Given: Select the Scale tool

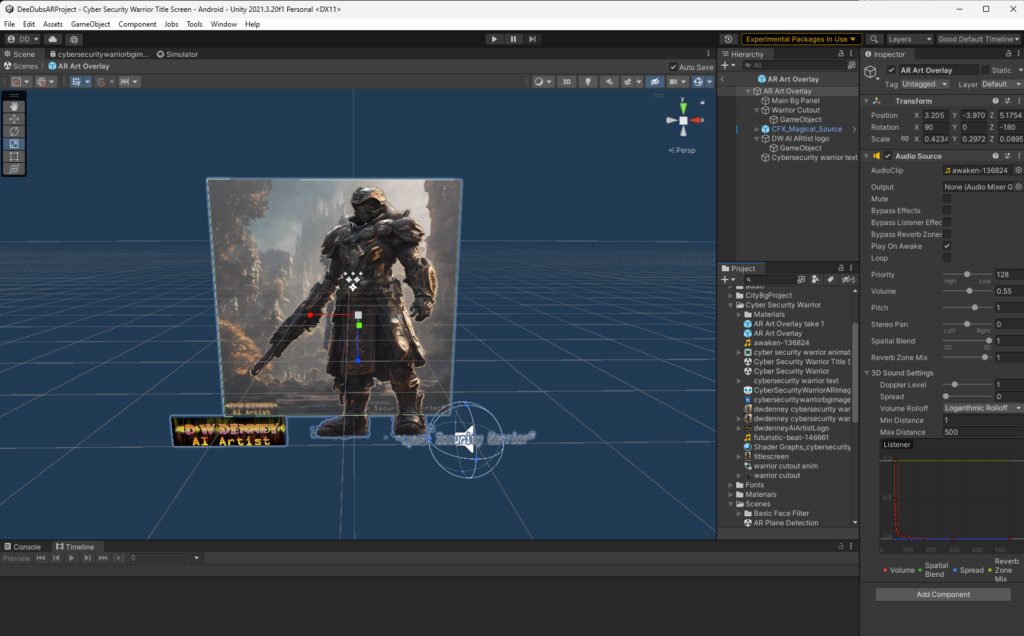Looking at the screenshot, I should coord(14,144).
